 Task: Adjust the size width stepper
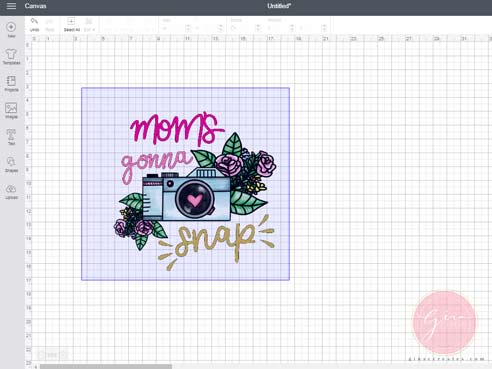188,28
